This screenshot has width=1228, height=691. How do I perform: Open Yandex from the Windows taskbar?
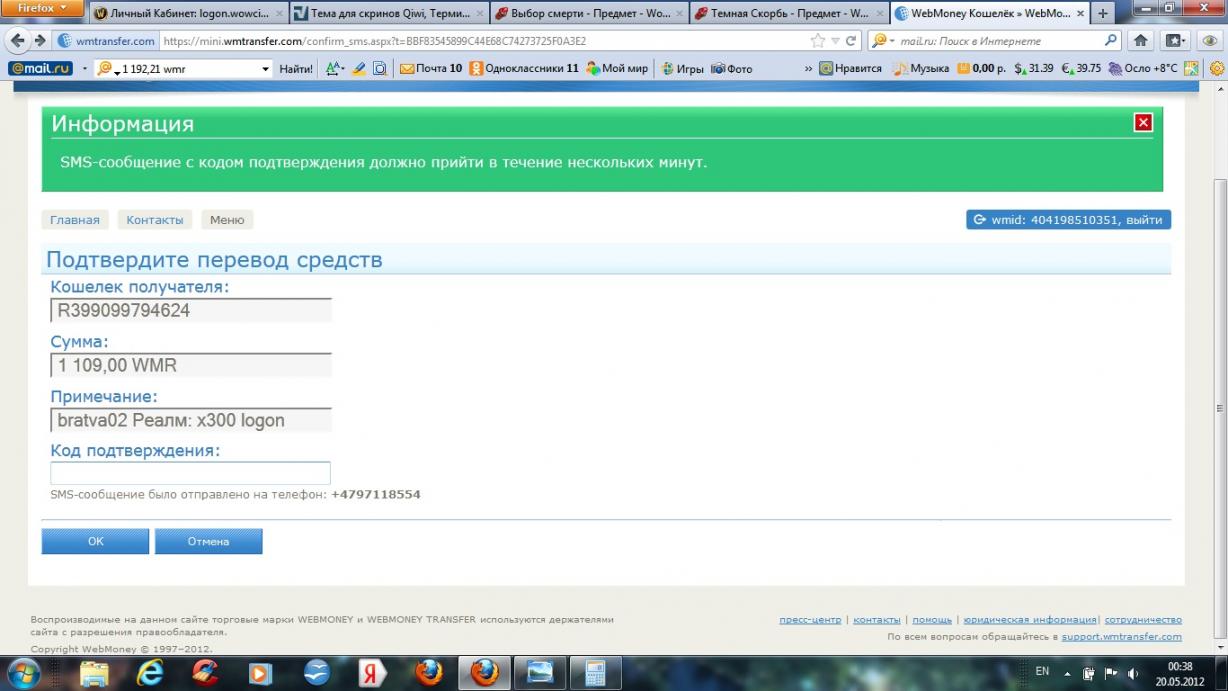[x=372, y=672]
